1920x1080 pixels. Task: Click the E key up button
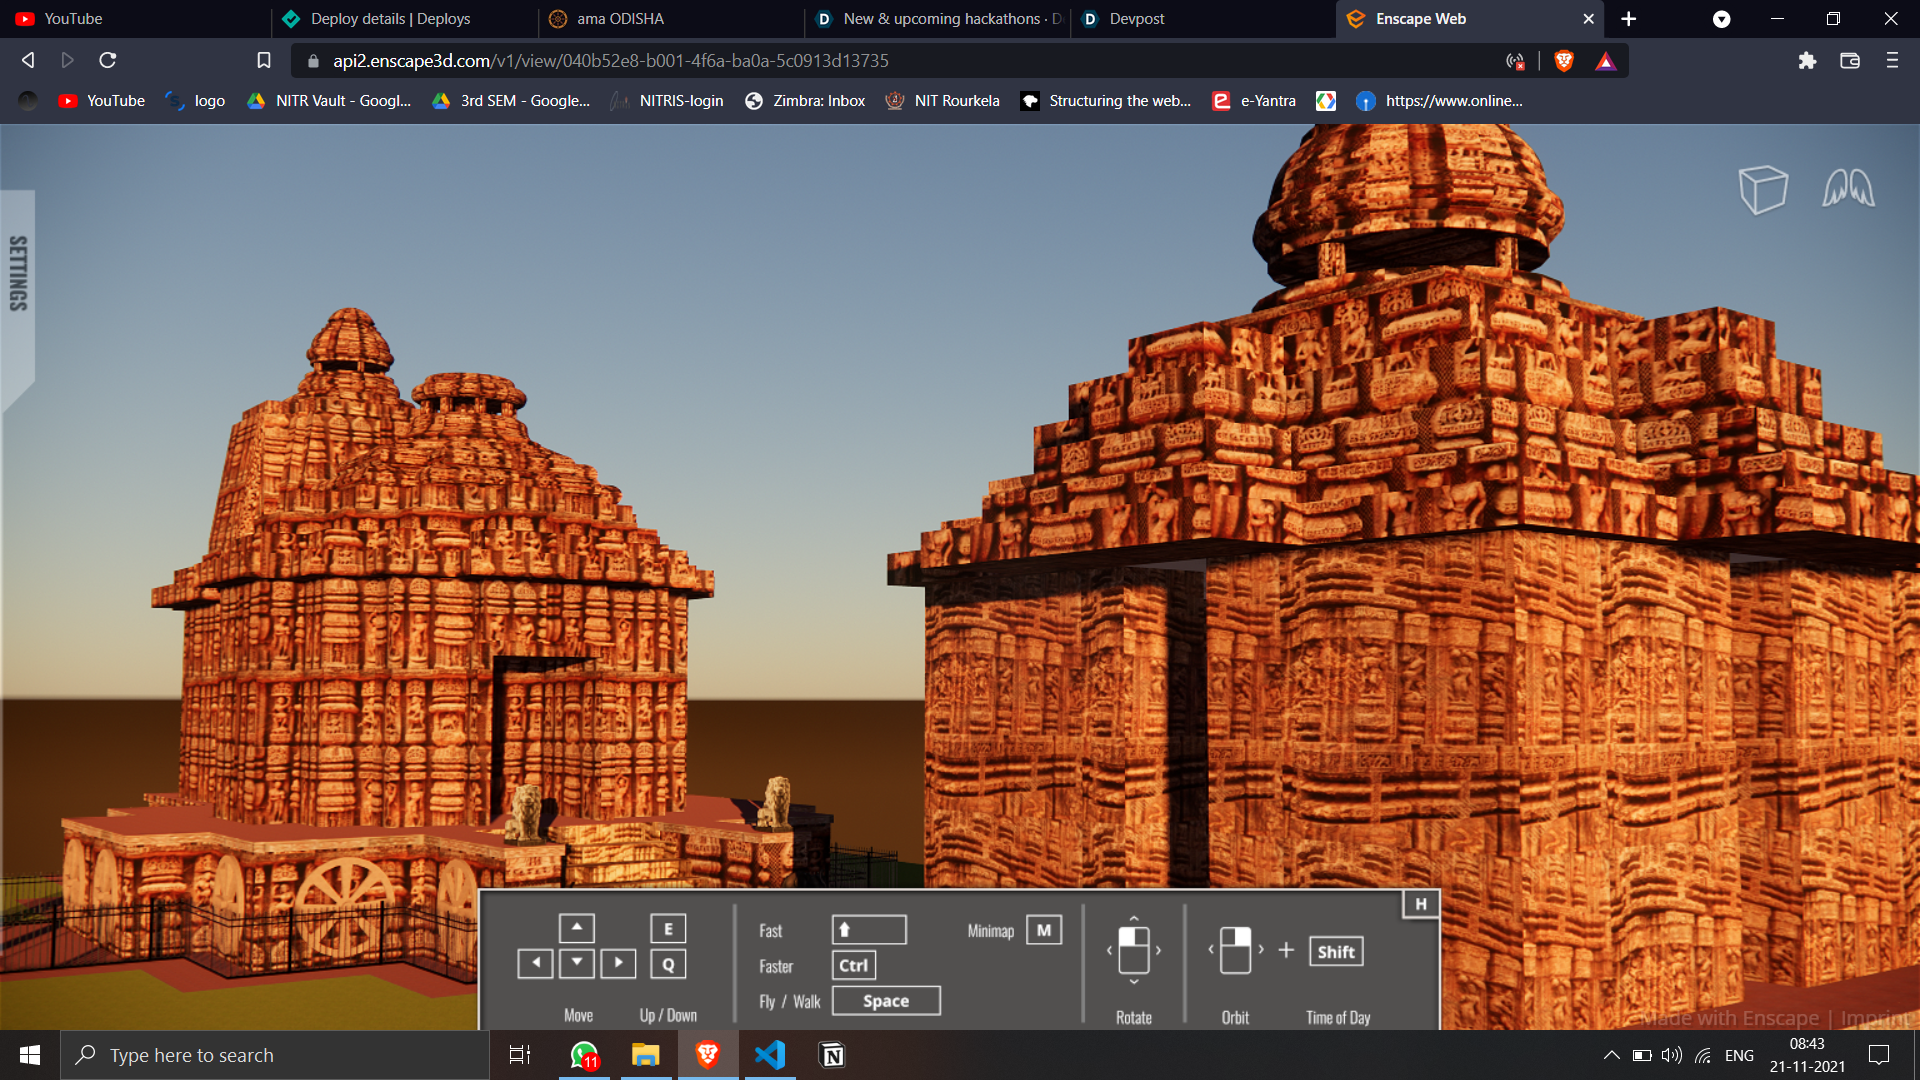668,929
